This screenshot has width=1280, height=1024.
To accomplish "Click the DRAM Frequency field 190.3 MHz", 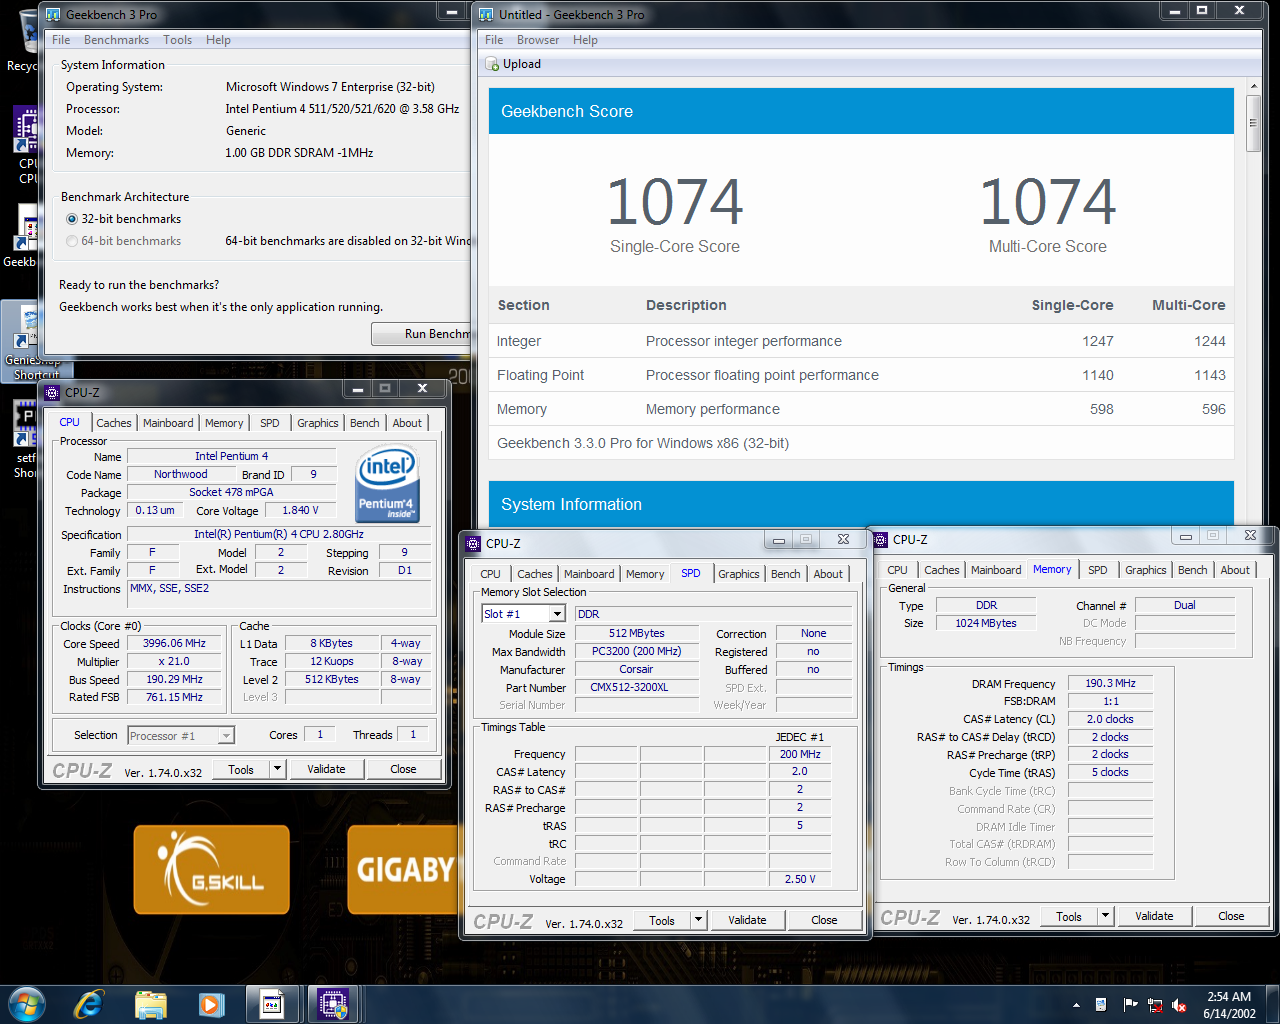I will pyautogui.click(x=1110, y=683).
